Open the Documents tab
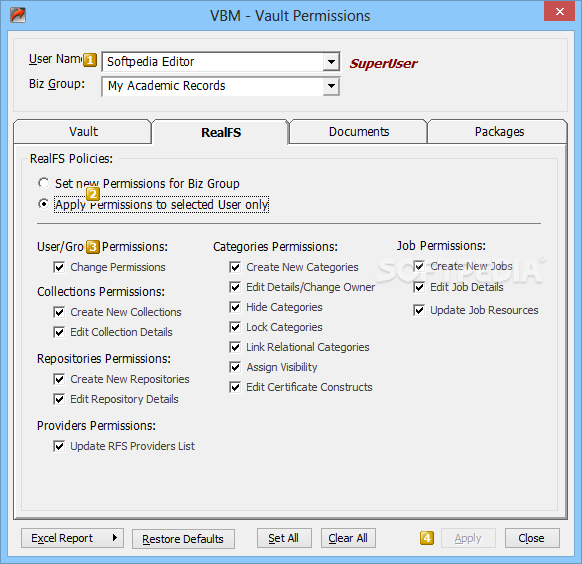 tap(359, 132)
